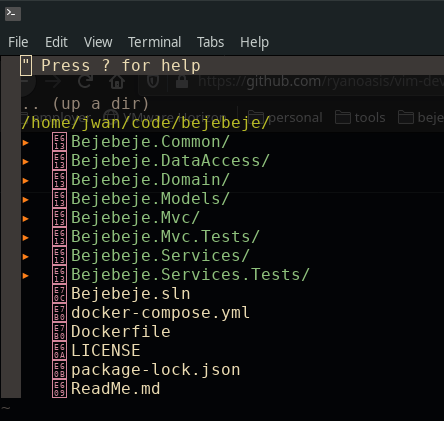Click the glyph icon beside docker-compose.yml
The width and height of the screenshot is (444, 421).
[59, 313]
